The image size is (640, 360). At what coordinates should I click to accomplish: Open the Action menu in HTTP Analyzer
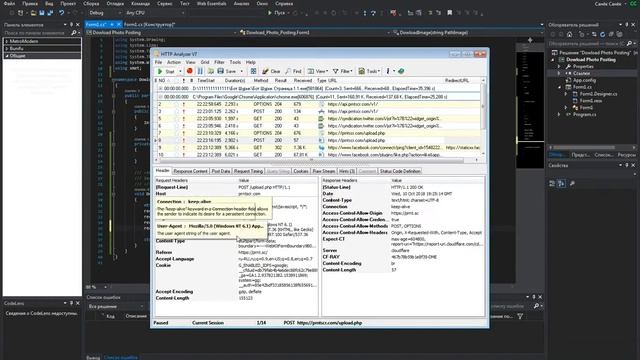(174, 62)
